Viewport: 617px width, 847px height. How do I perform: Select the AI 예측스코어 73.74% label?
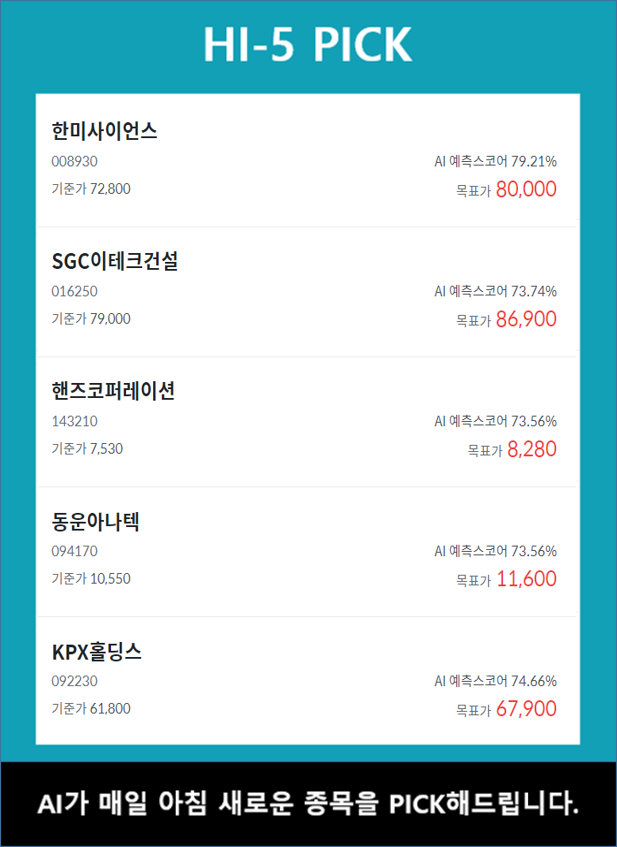(x=495, y=291)
